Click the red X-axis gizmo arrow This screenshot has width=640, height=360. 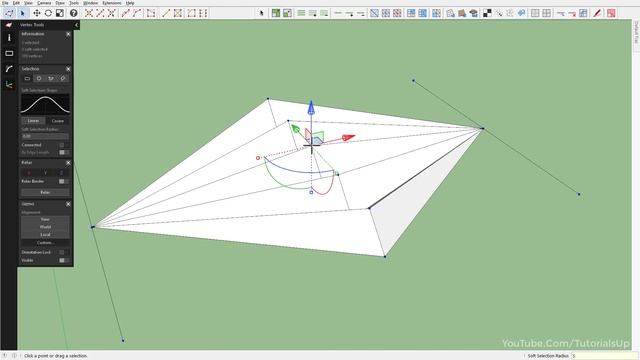tap(348, 138)
